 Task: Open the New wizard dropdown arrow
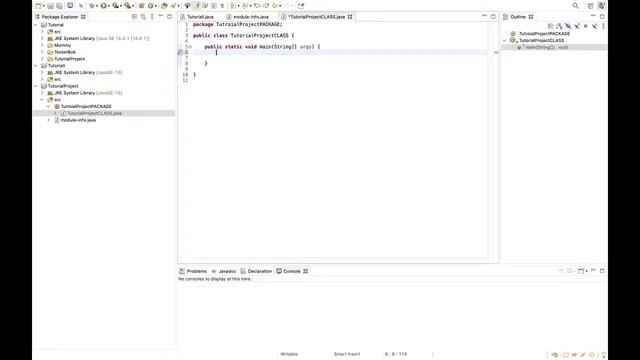click(x=43, y=6)
